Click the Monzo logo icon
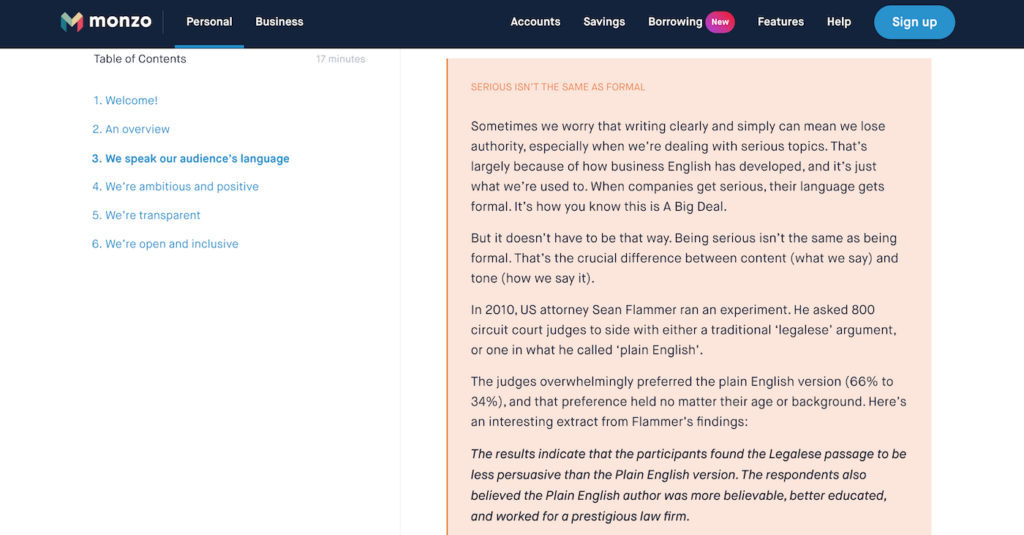The height and width of the screenshot is (535, 1024). click(x=72, y=22)
